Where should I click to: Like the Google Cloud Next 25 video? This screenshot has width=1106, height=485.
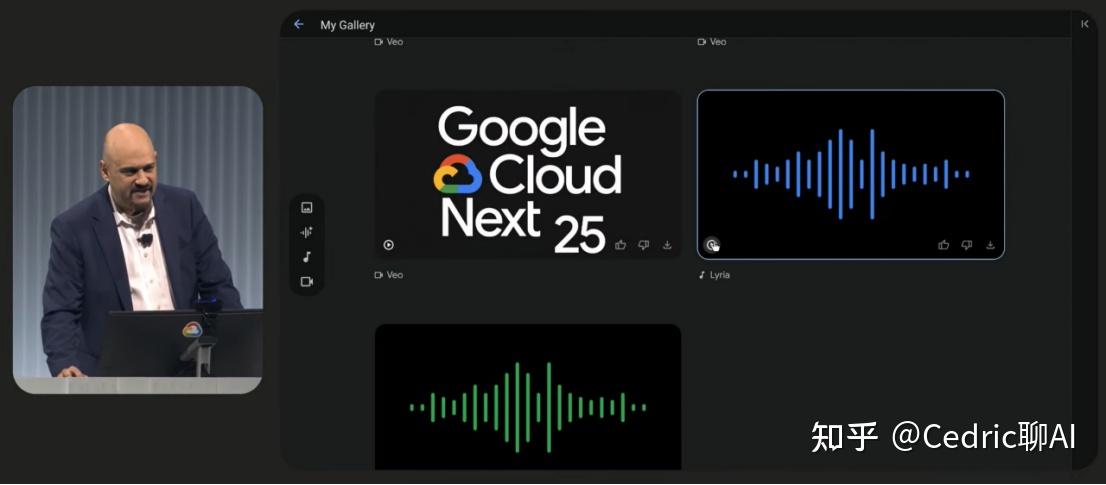(621, 245)
